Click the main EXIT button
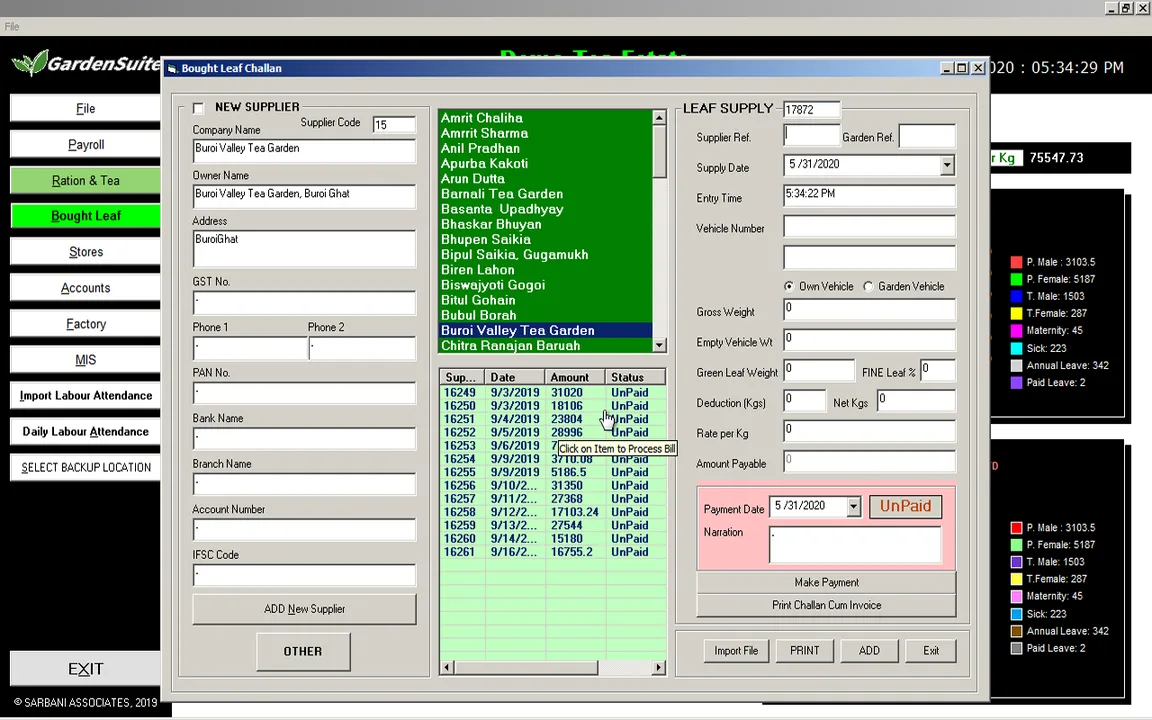This screenshot has height=720, width=1152. point(85,669)
